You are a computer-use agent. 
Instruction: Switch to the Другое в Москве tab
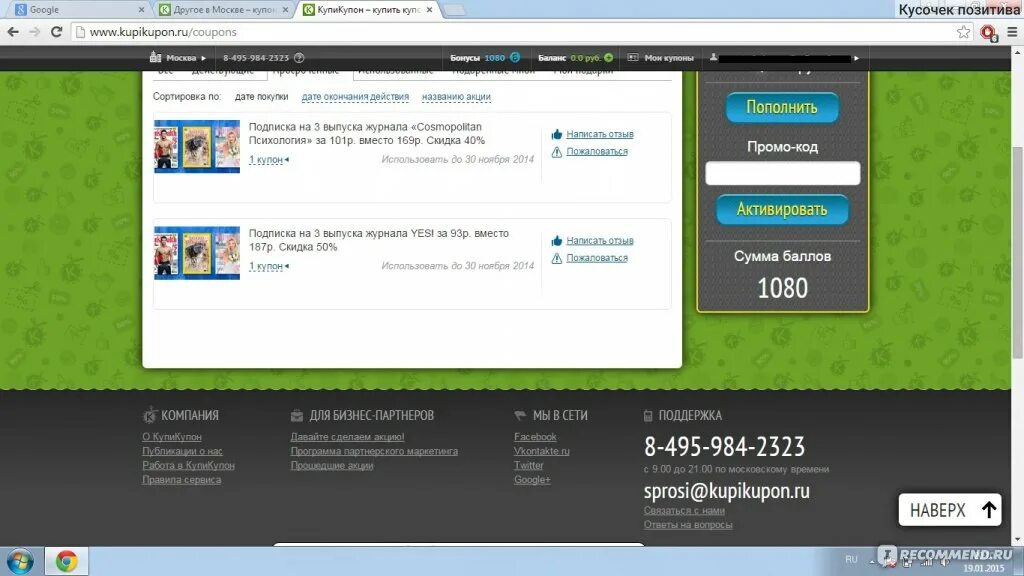(223, 10)
